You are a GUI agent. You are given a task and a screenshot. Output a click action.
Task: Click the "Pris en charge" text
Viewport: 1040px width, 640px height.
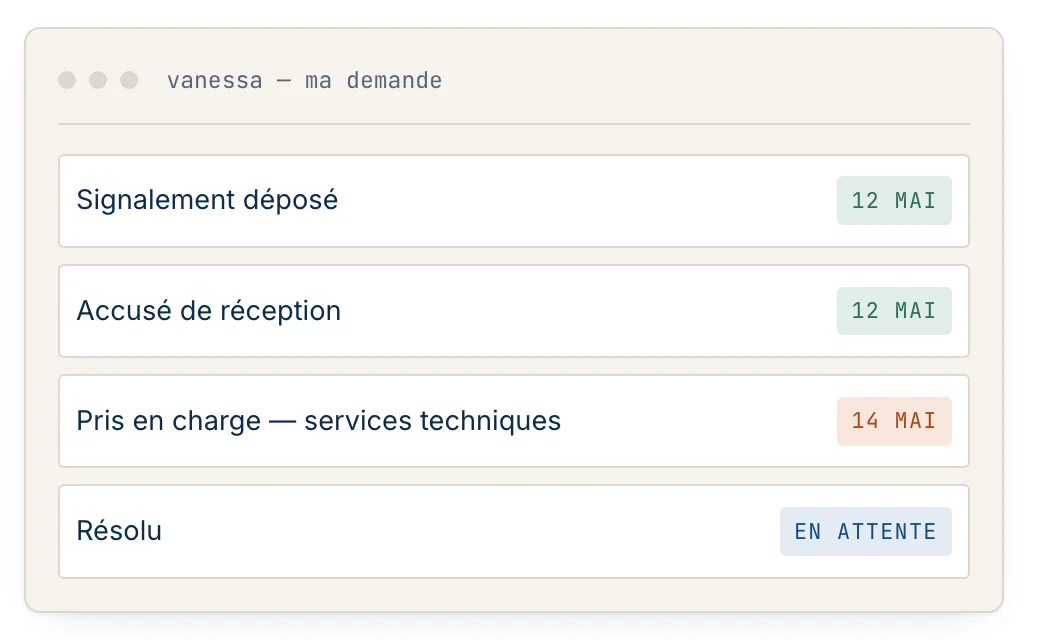pos(168,421)
